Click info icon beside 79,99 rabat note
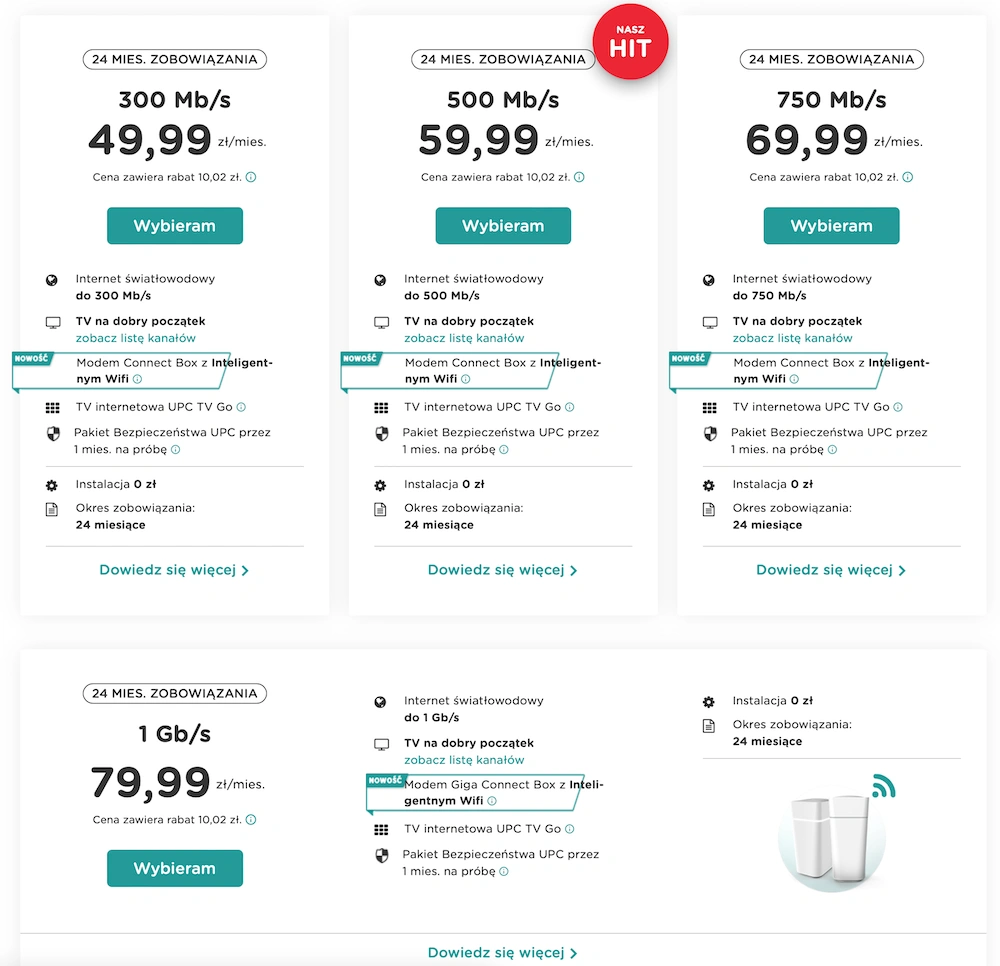Screen dimensions: 1000x966 tap(251, 820)
